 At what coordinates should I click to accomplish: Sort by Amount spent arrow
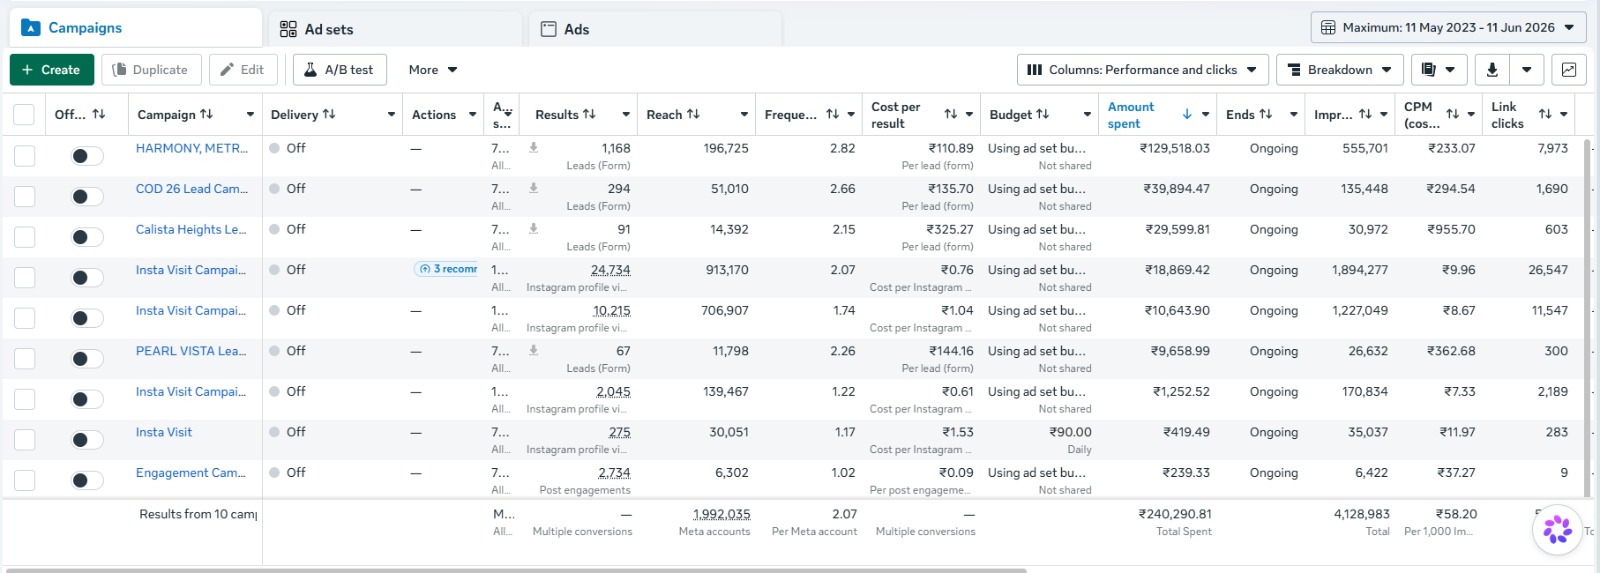pos(1187,114)
